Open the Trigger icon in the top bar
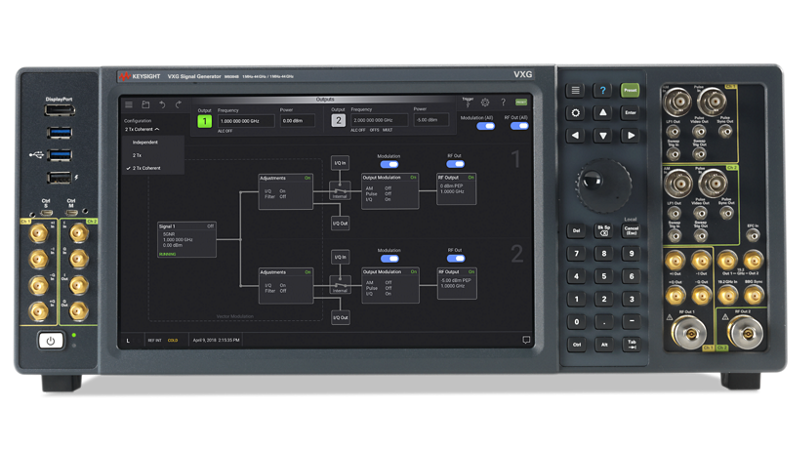The height and width of the screenshot is (450, 800). (466, 102)
